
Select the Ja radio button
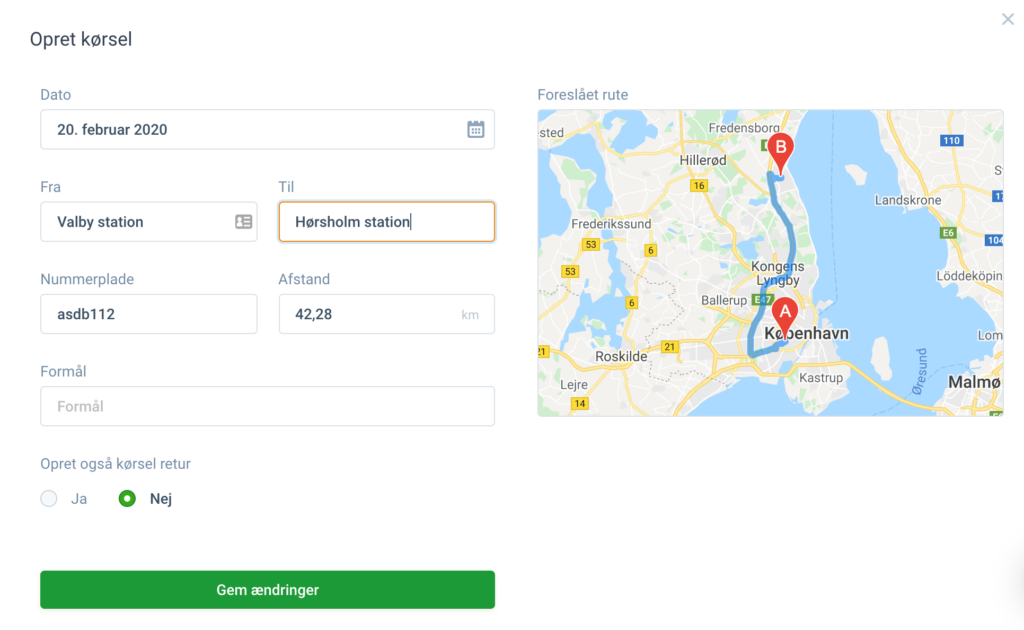49,499
